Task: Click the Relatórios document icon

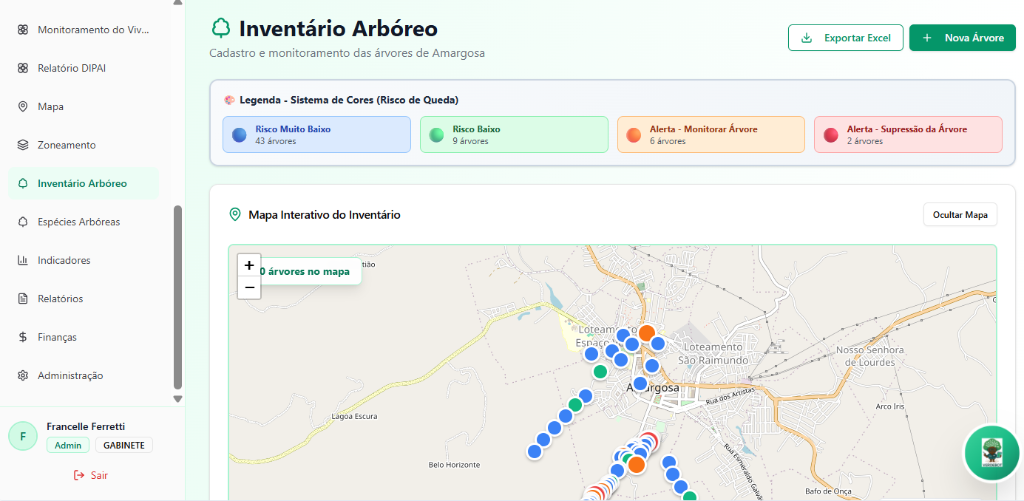Action: [23, 299]
